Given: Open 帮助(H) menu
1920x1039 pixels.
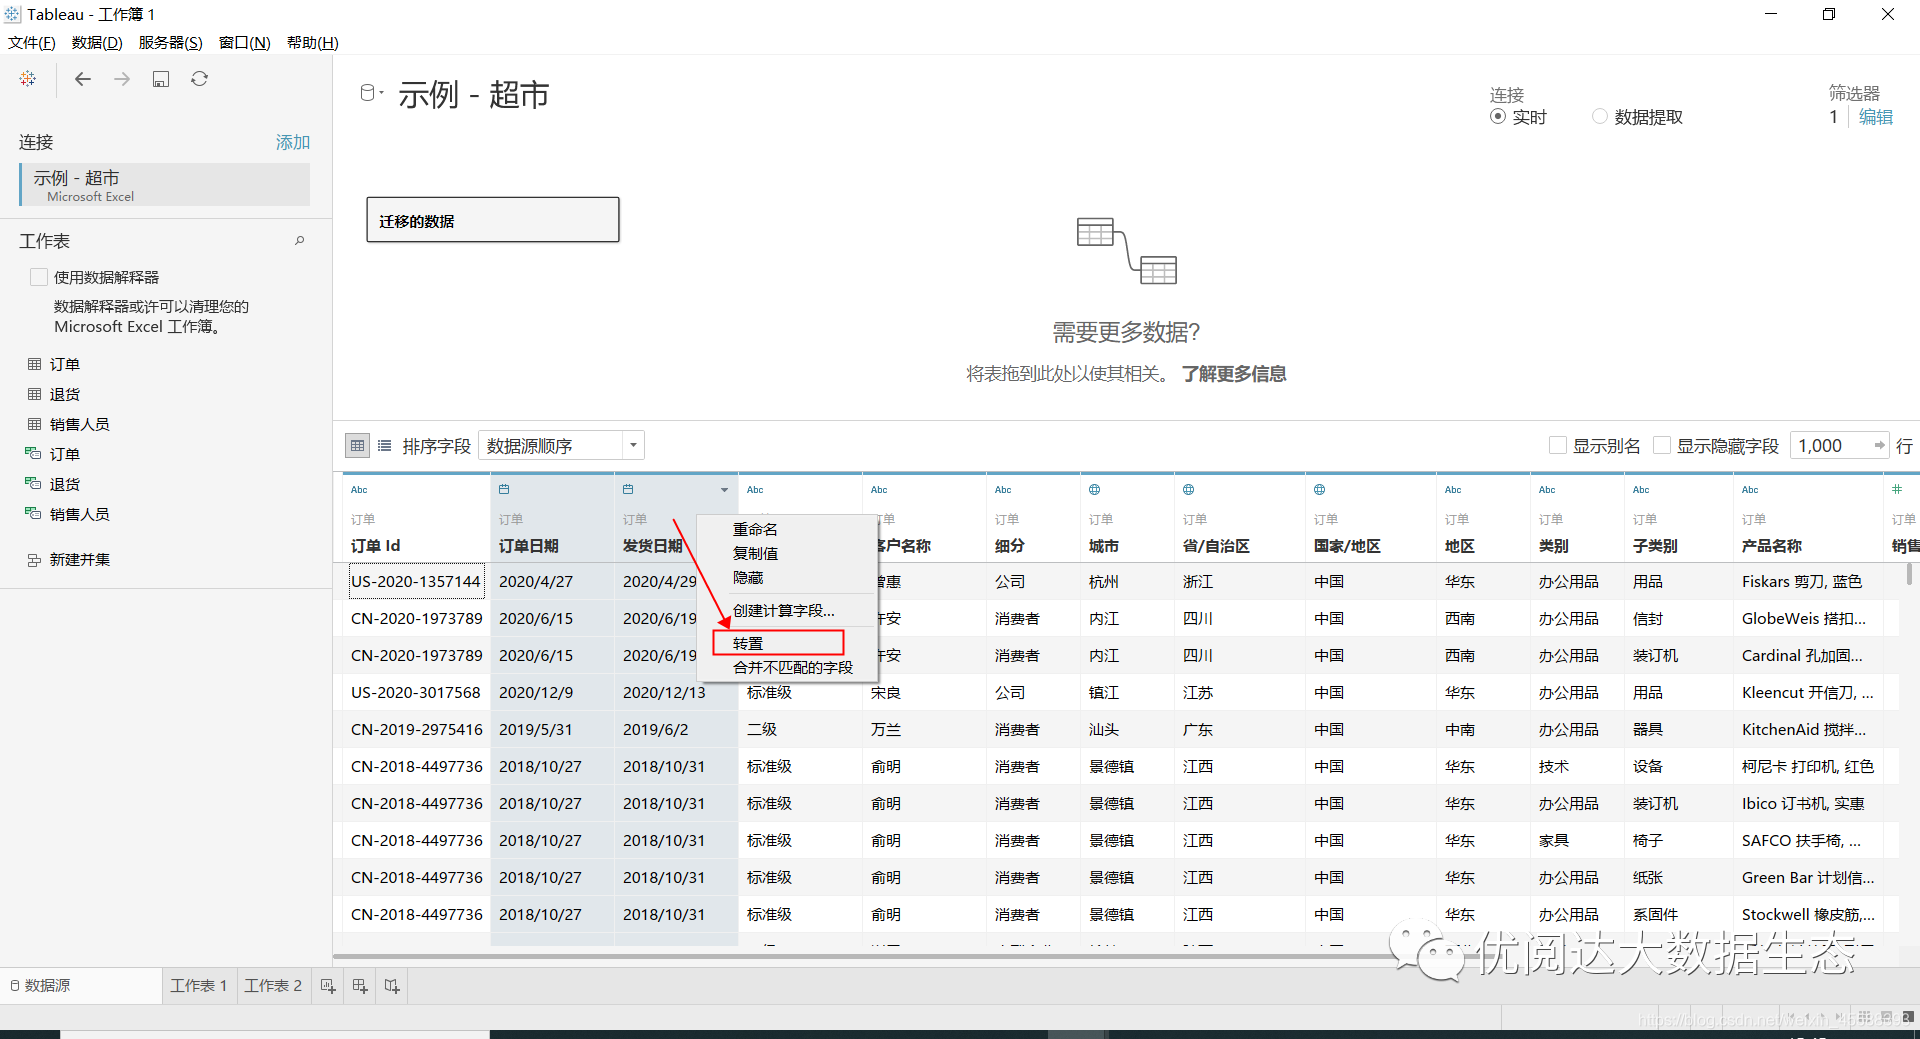Looking at the screenshot, I should tap(313, 43).
